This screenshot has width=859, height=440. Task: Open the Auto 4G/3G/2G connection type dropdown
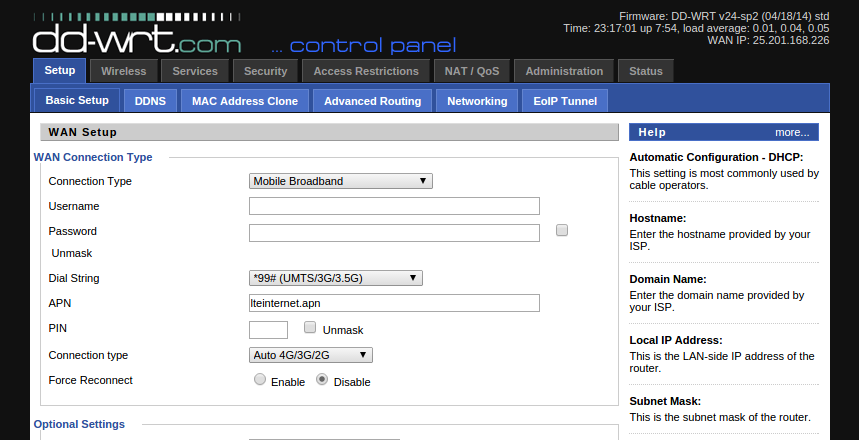[x=311, y=355]
